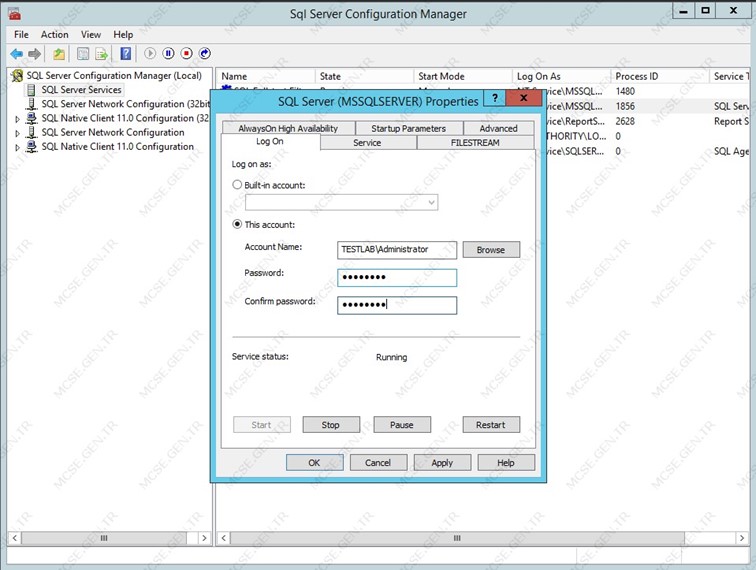Image resolution: width=756 pixels, height=570 pixels.
Task: Click the question mark in Properties title bar
Action: 495,98
